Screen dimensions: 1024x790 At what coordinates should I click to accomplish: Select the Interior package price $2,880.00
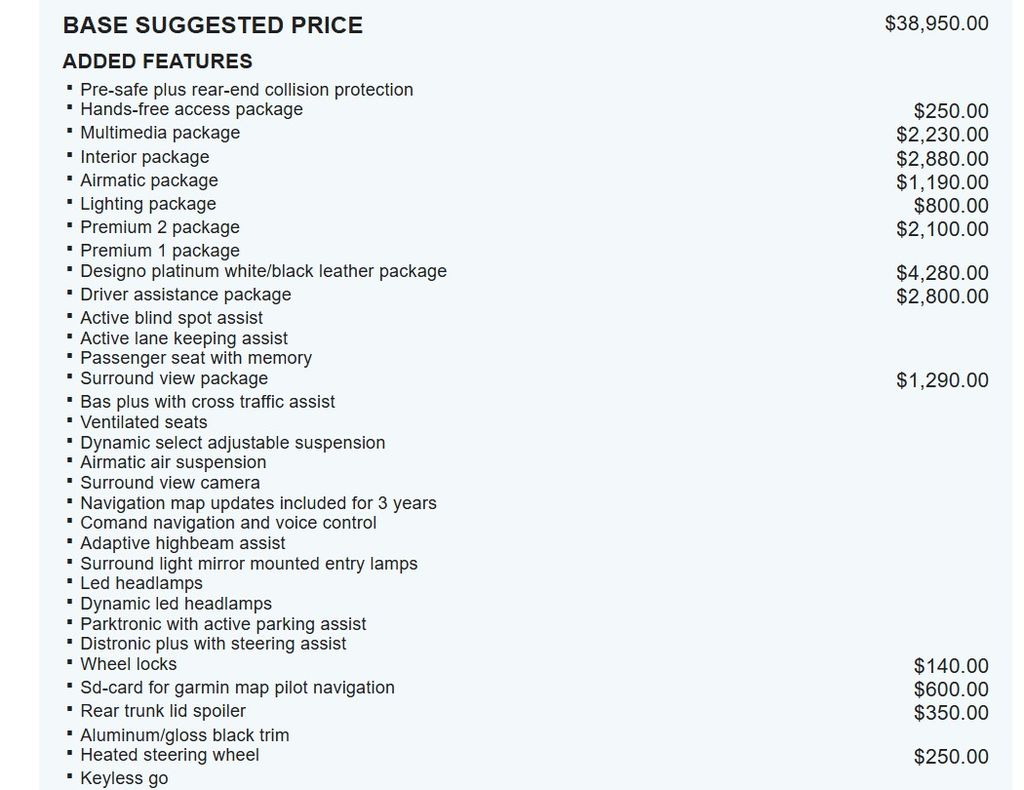[x=942, y=159]
